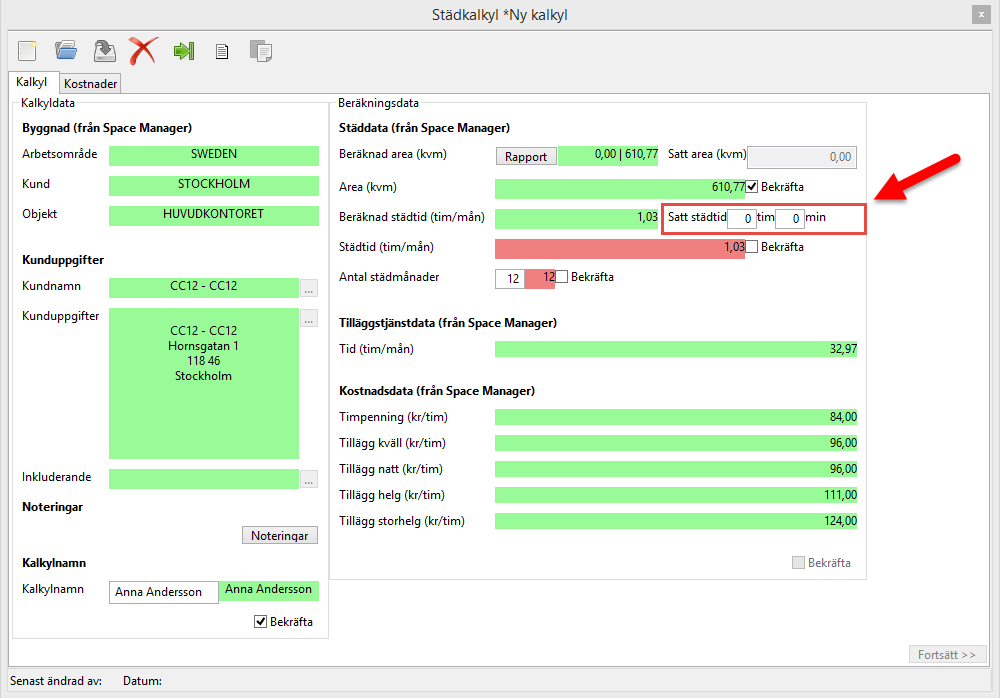Expand Kunduppgifter with its ellipsis button
Viewport: 1000px width, 698px height.
click(x=309, y=318)
